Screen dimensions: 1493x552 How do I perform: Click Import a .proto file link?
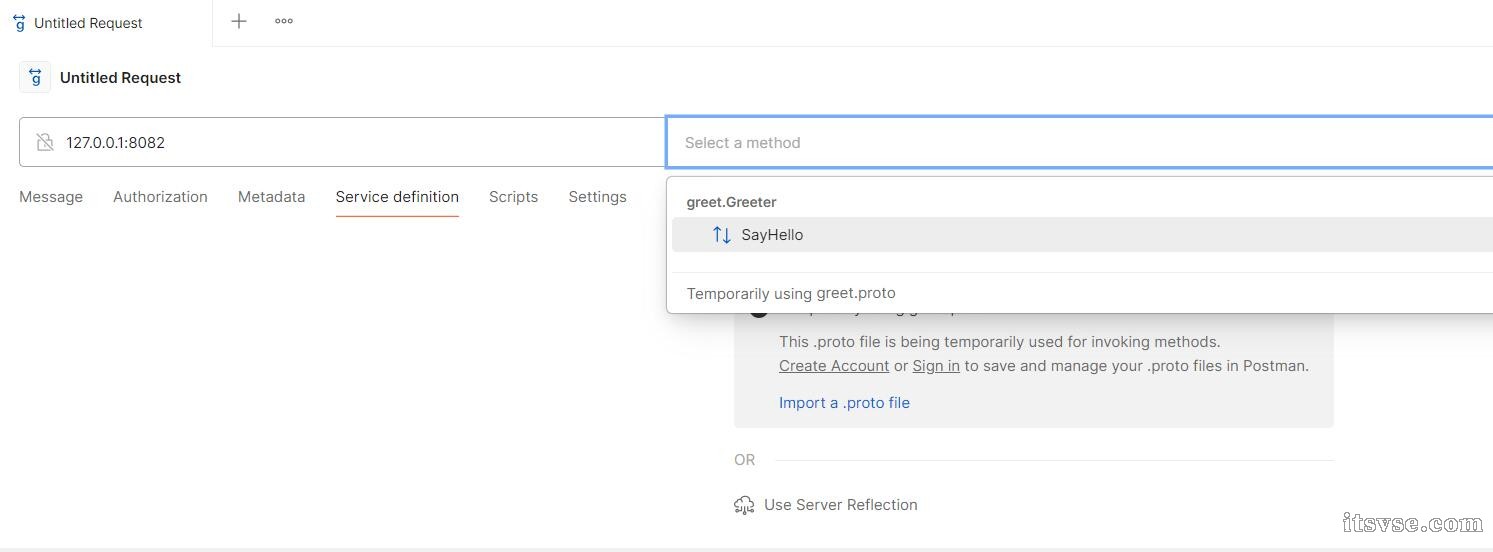(x=844, y=403)
